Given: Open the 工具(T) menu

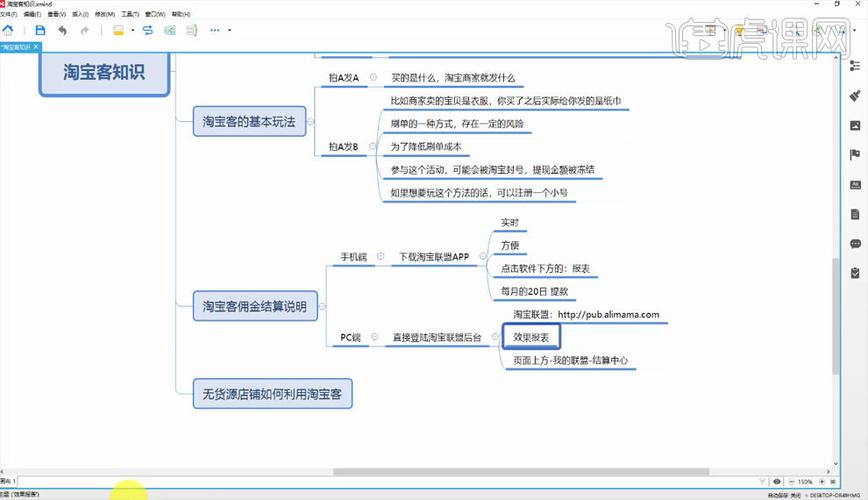Looking at the screenshot, I should point(130,14).
